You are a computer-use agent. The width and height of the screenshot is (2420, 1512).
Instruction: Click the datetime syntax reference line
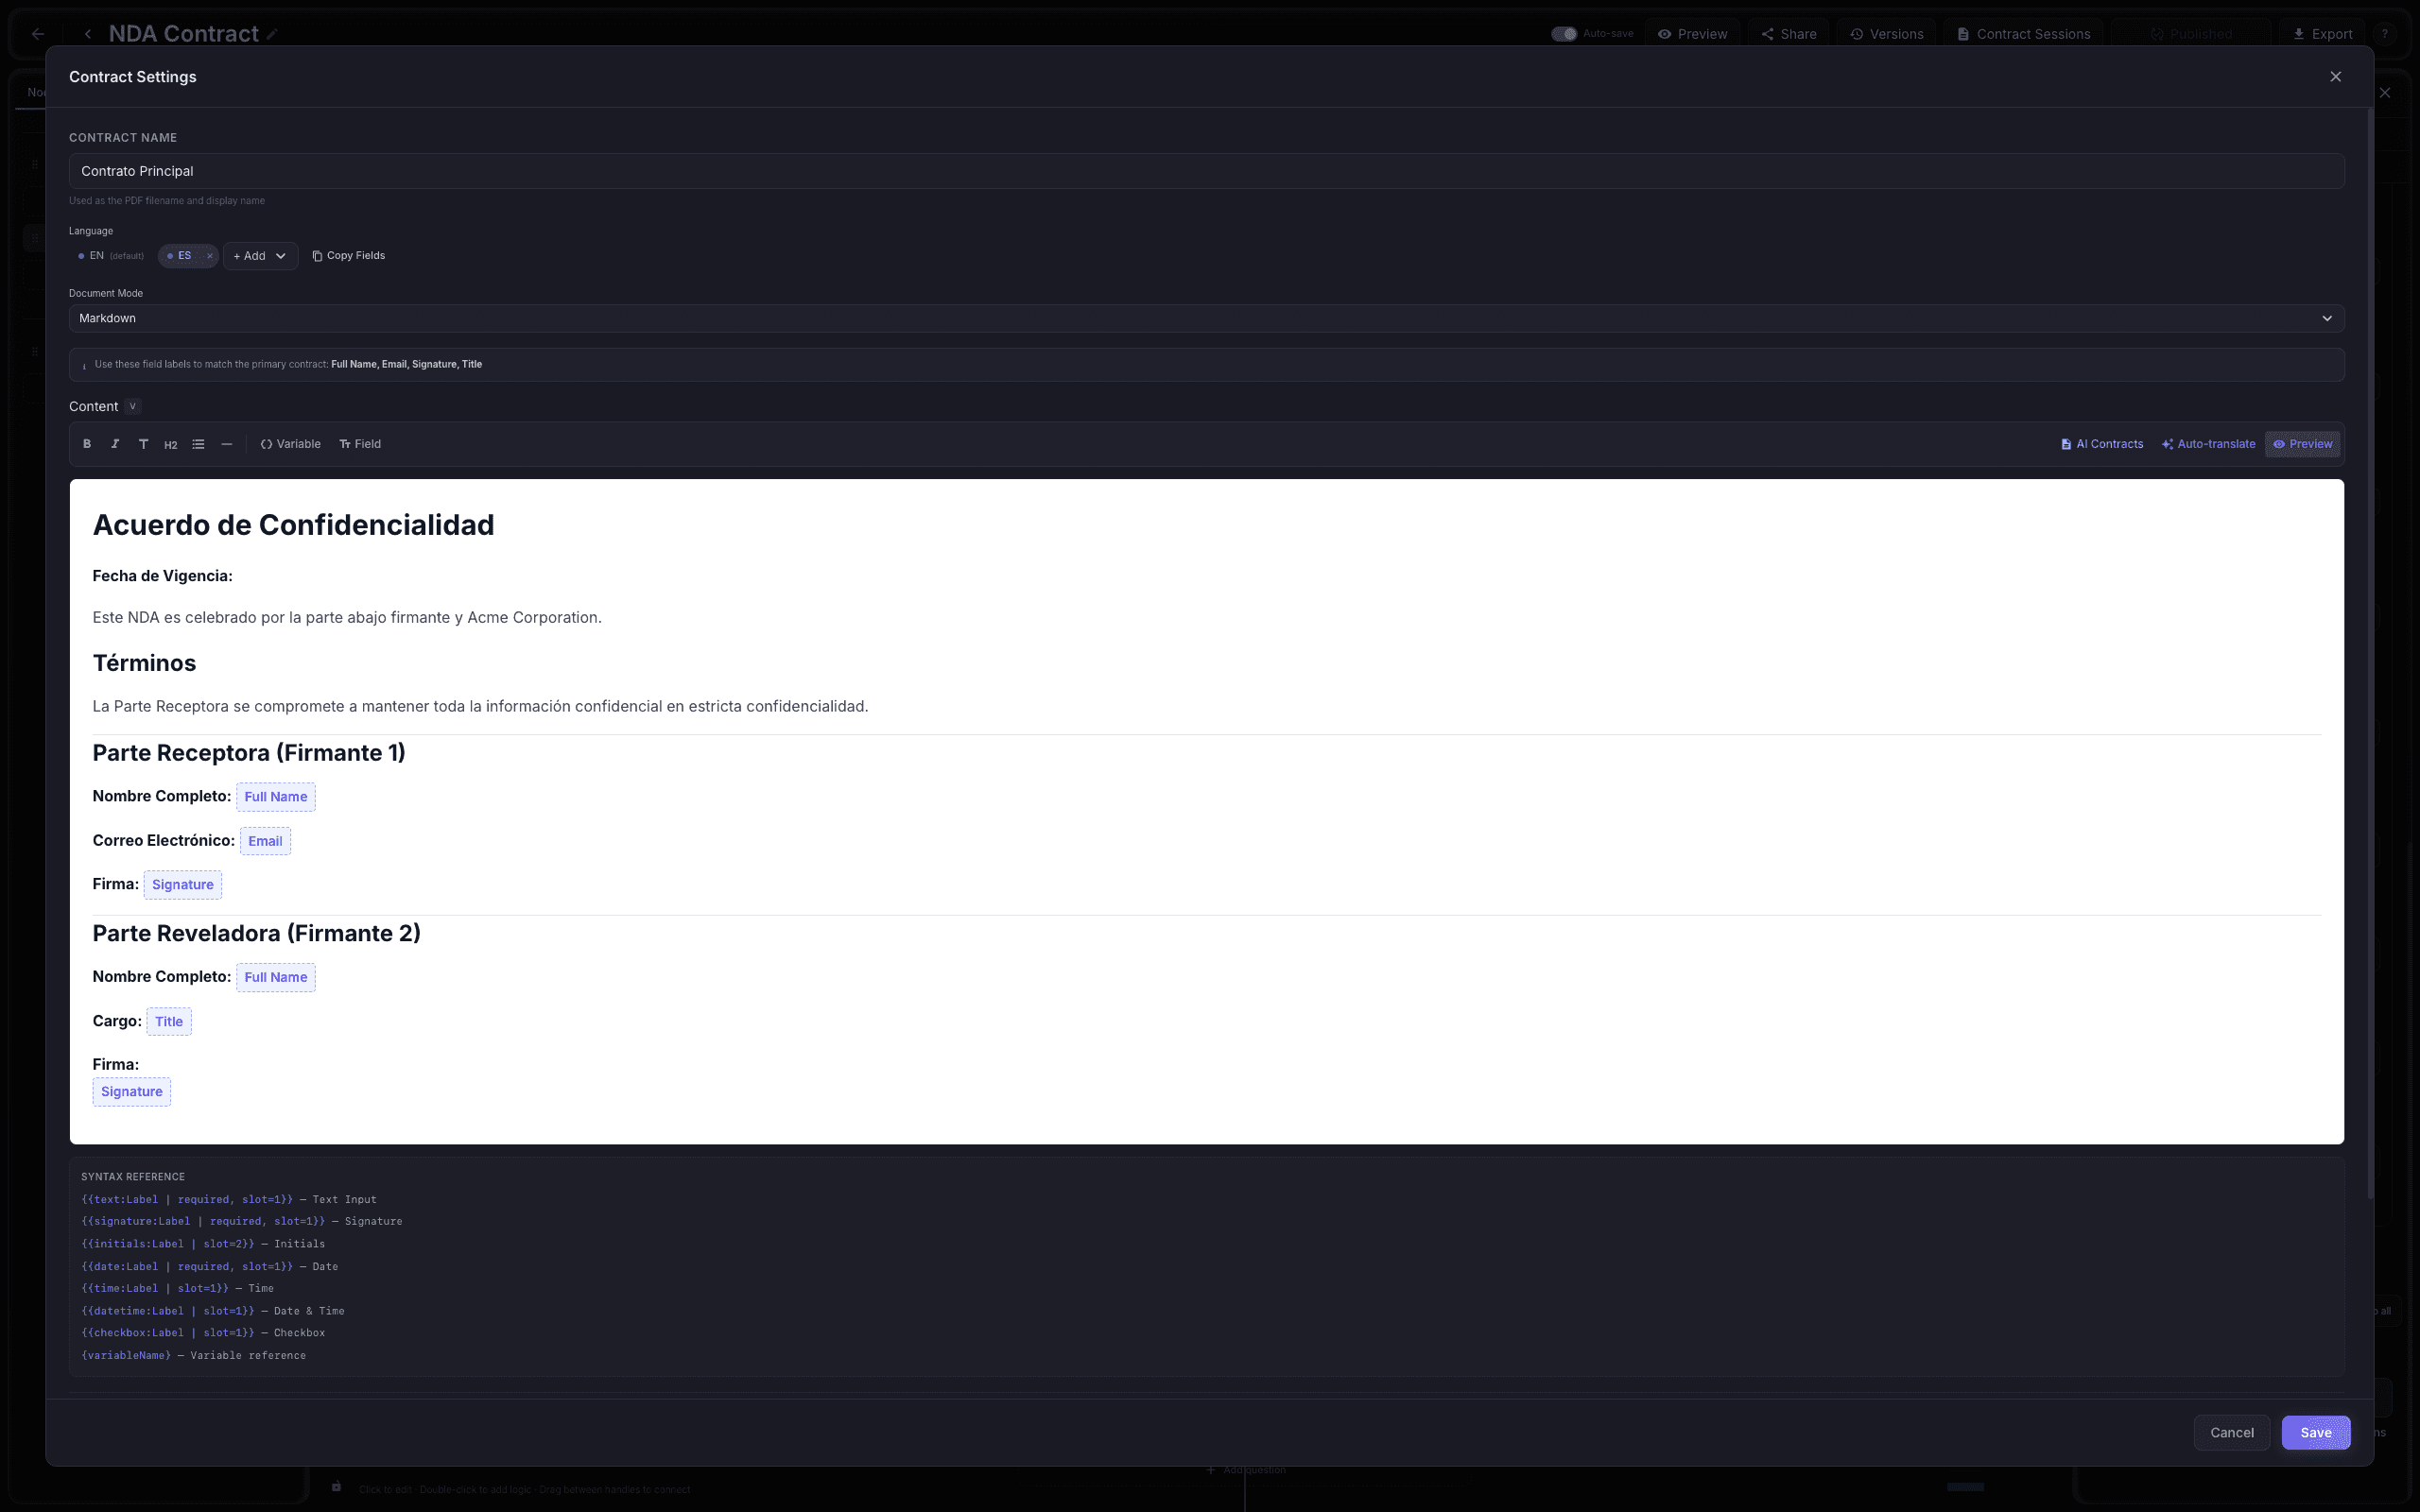coord(212,1311)
